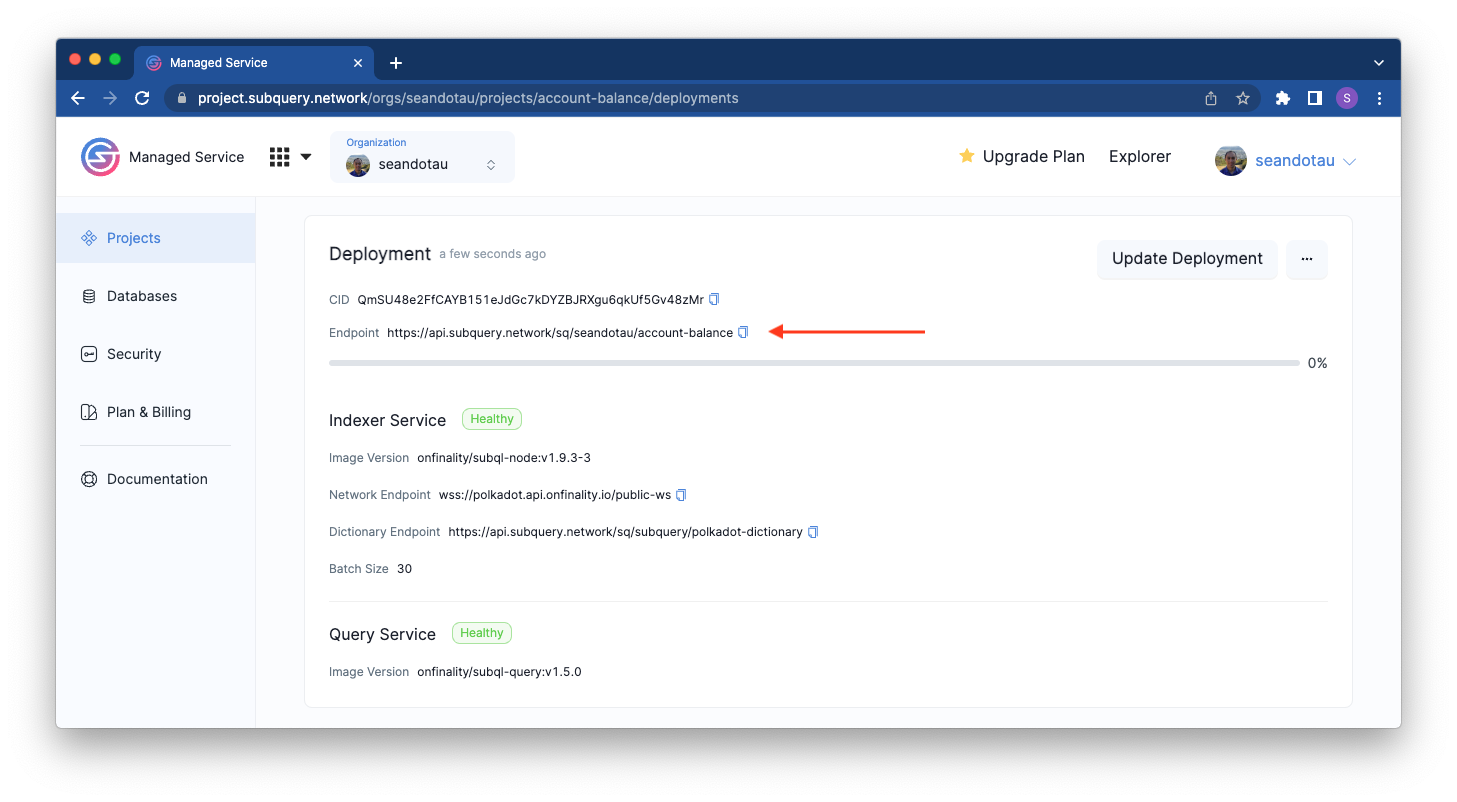This screenshot has width=1457, height=802.
Task: Copy the Dictionary Endpoint URL
Action: (x=812, y=531)
